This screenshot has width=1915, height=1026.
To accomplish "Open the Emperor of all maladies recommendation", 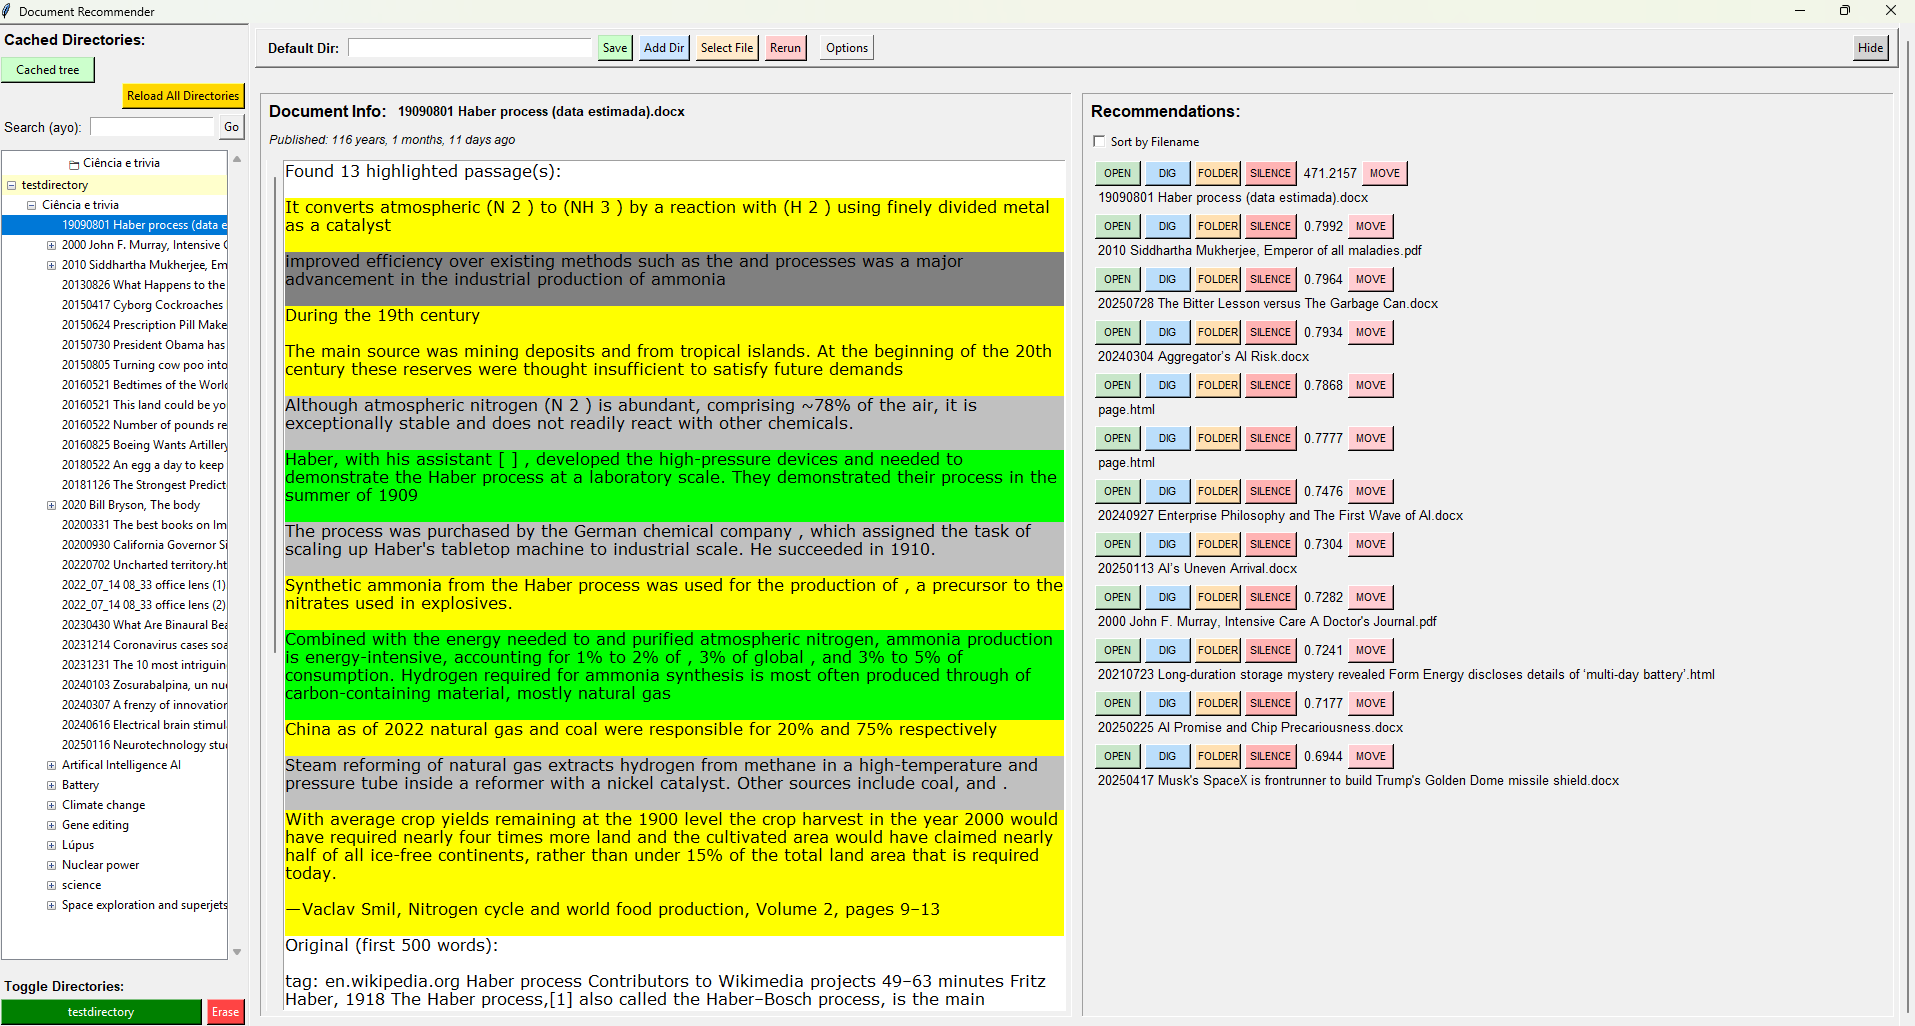I will [1117, 226].
